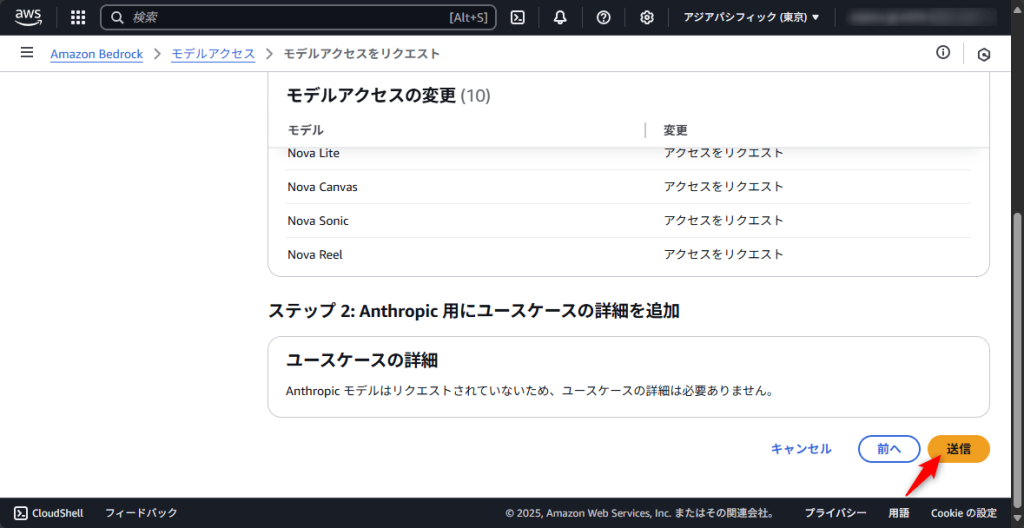Click the magnifier icon in search box

(x=118, y=18)
